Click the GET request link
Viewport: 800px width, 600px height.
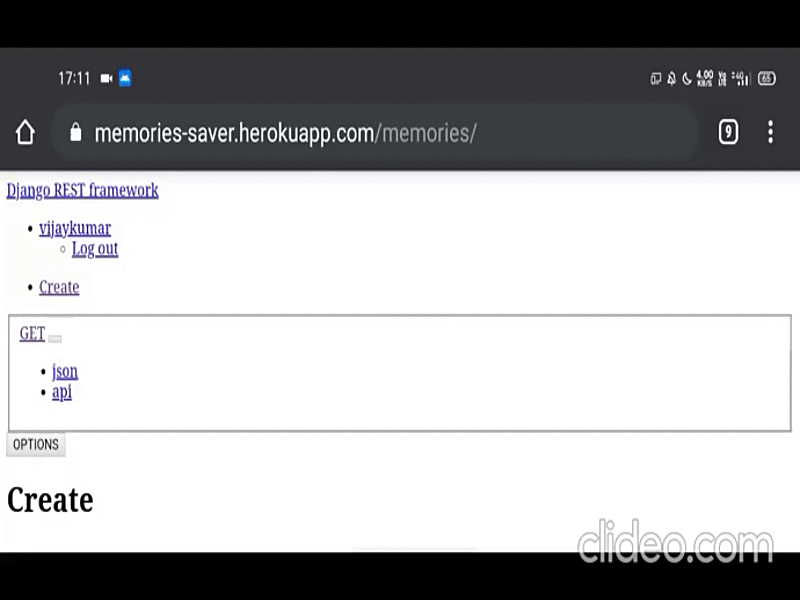32,334
